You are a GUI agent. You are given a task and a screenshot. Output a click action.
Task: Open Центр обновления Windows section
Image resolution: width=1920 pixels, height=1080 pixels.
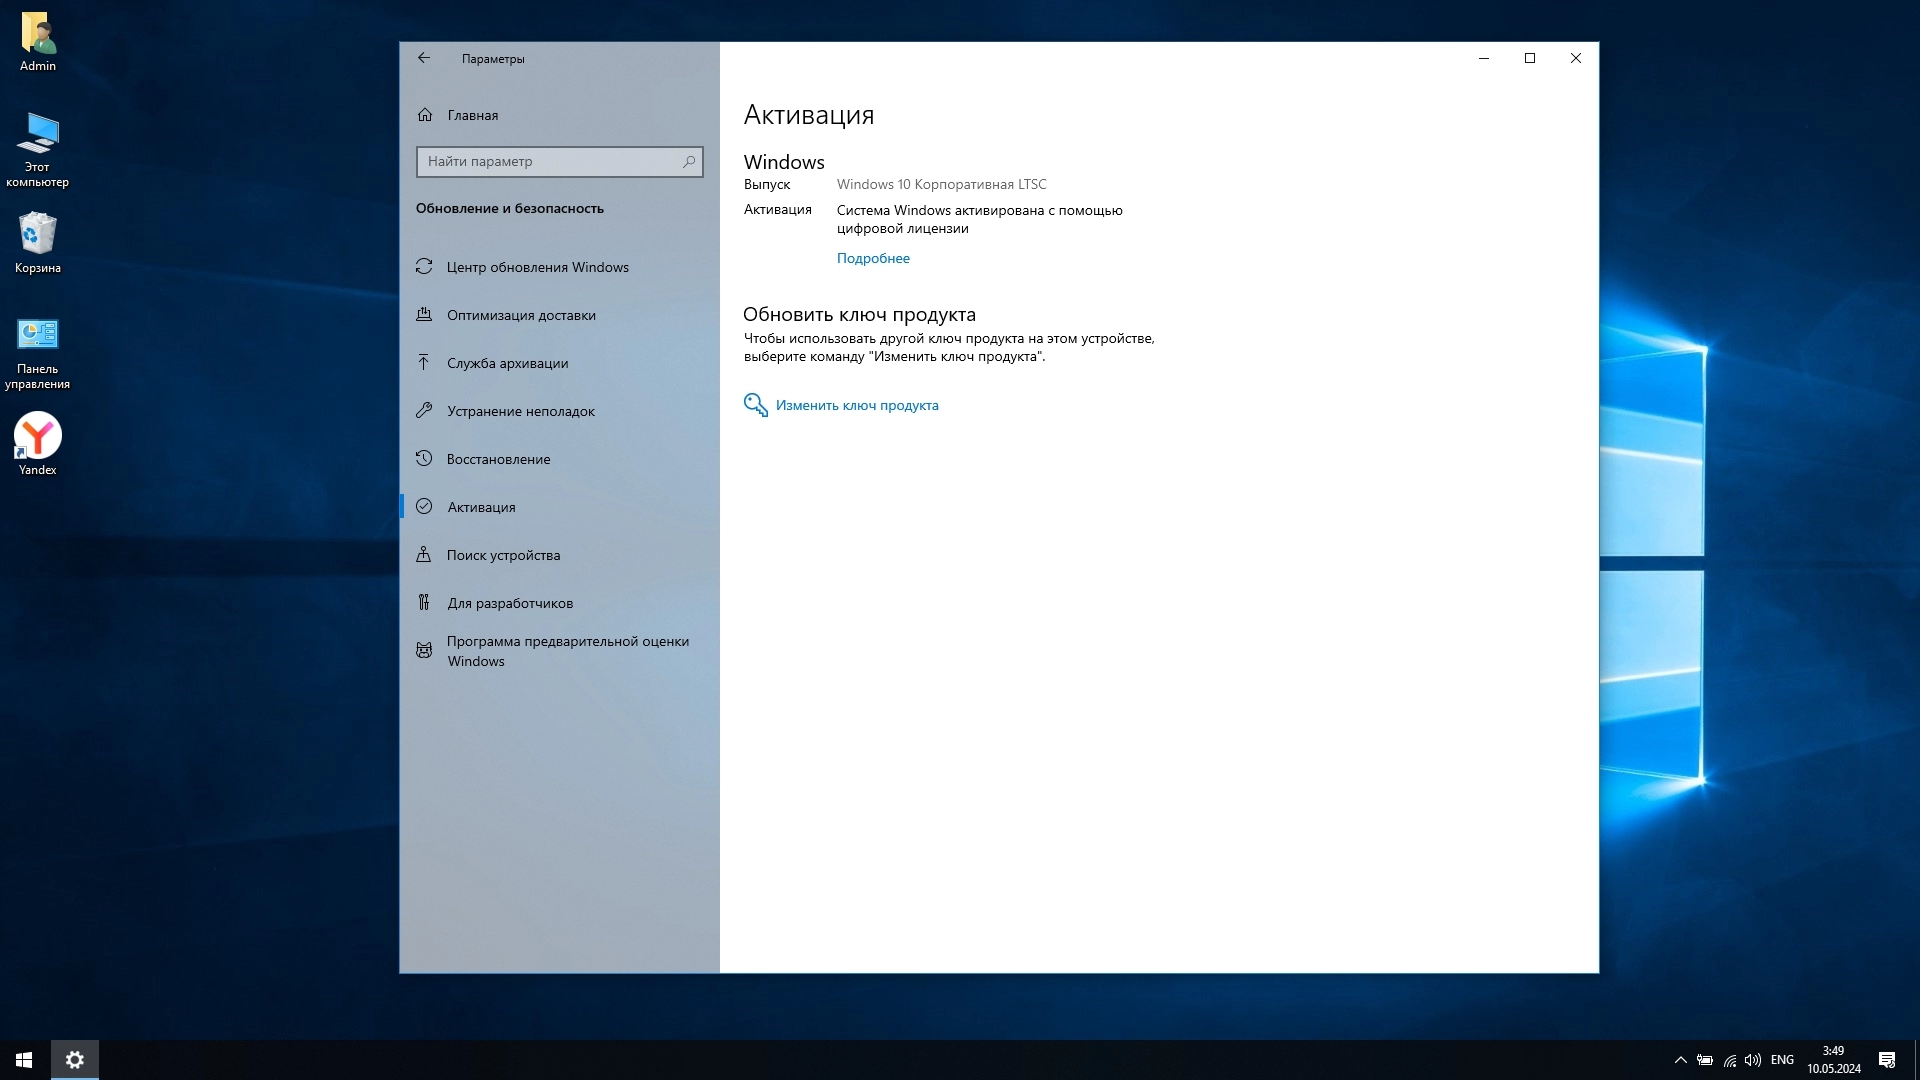coord(537,267)
